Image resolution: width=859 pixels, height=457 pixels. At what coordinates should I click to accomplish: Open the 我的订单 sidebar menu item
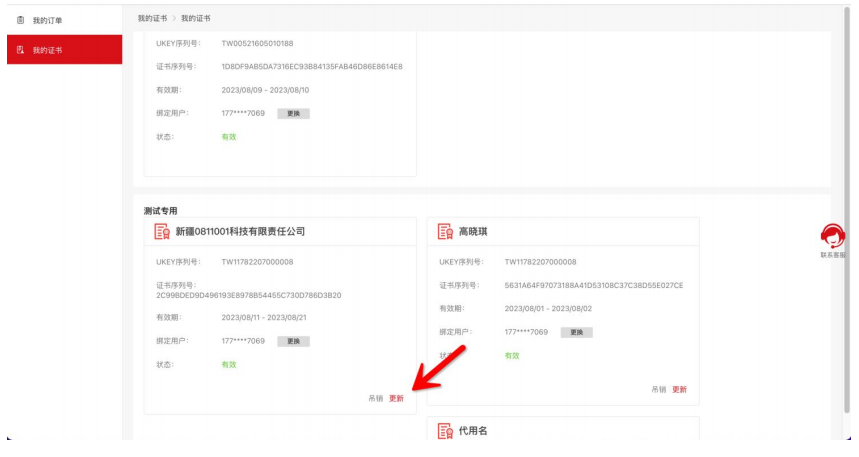(47, 20)
